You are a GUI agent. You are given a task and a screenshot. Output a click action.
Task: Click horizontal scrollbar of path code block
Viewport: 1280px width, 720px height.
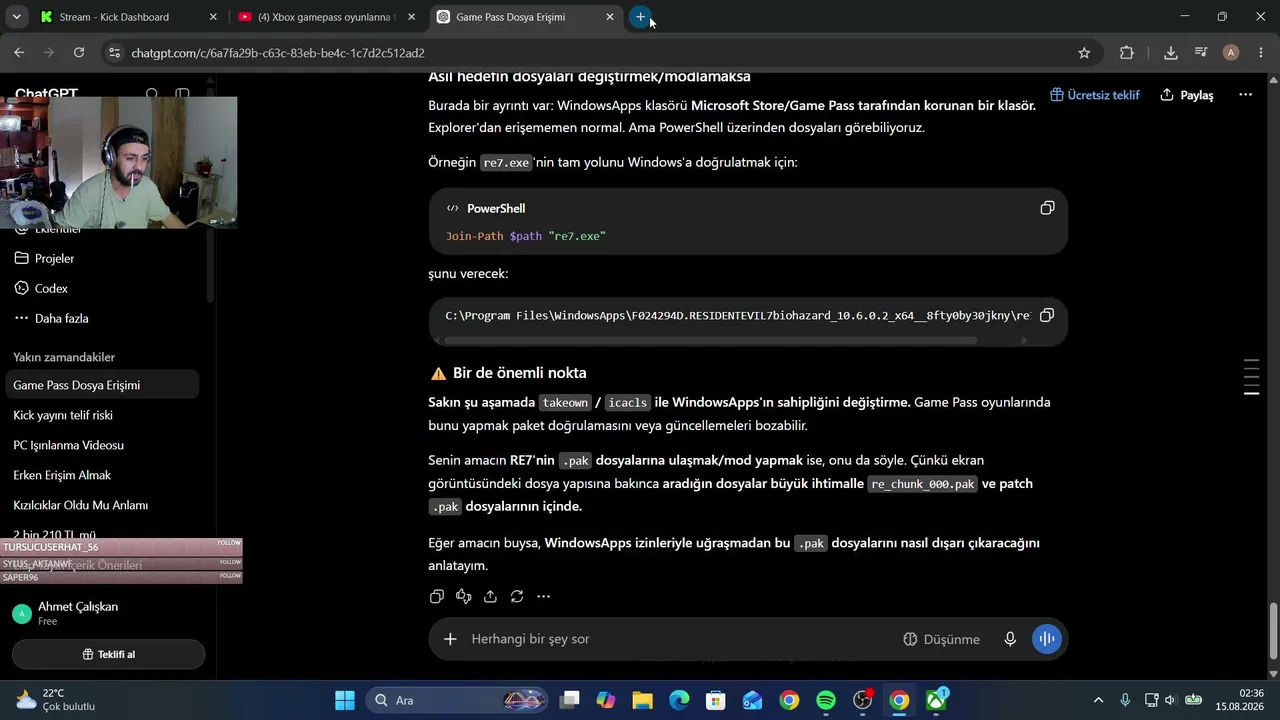pyautogui.click(x=711, y=340)
